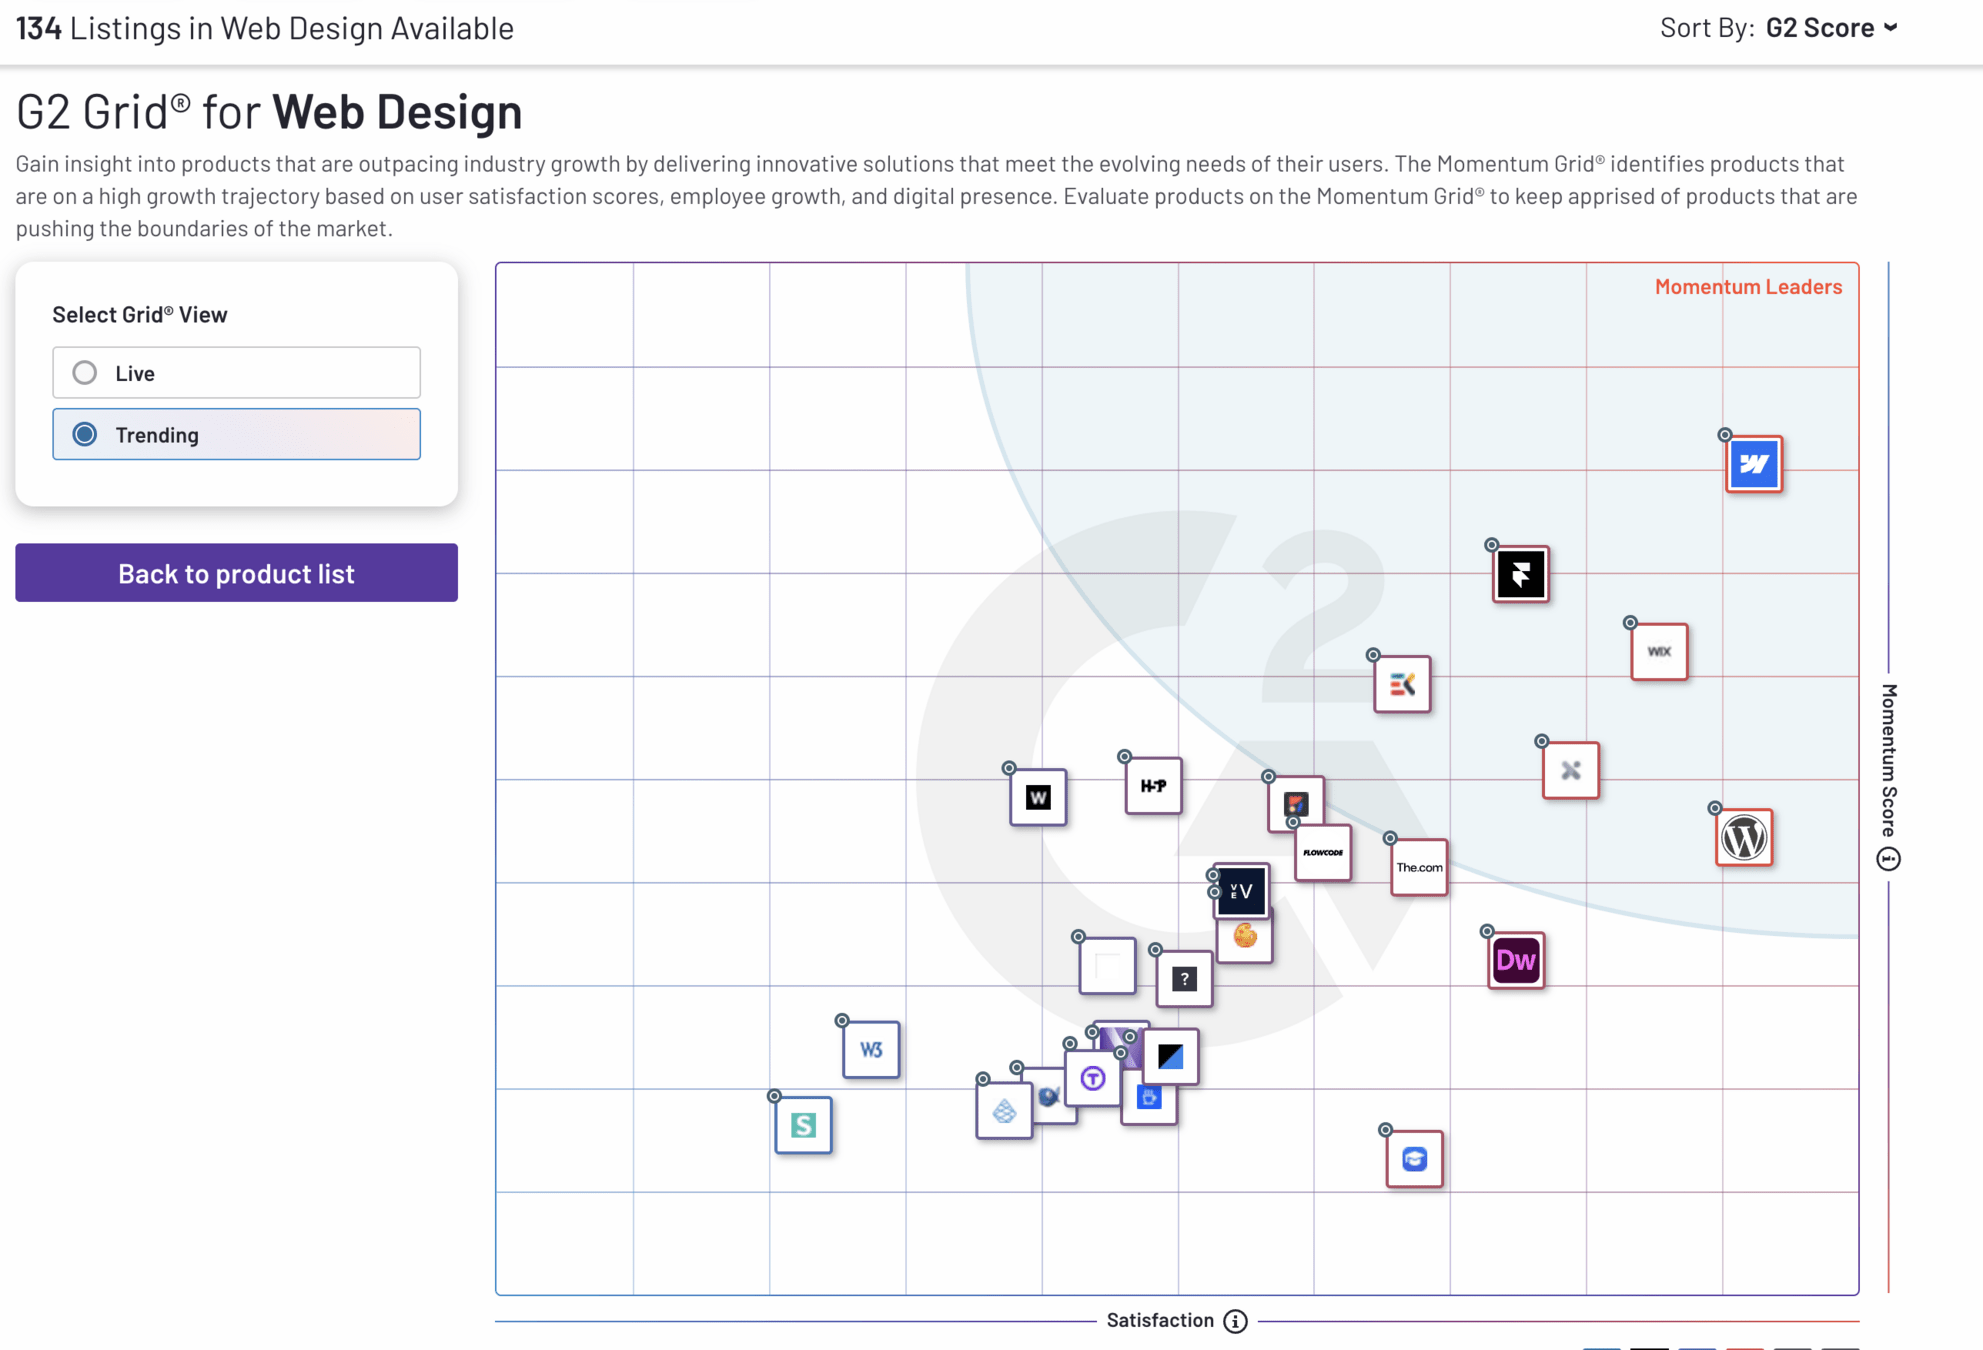Click the Adobe Dreamweaver Dw icon
The width and height of the screenshot is (1983, 1350).
(1515, 961)
